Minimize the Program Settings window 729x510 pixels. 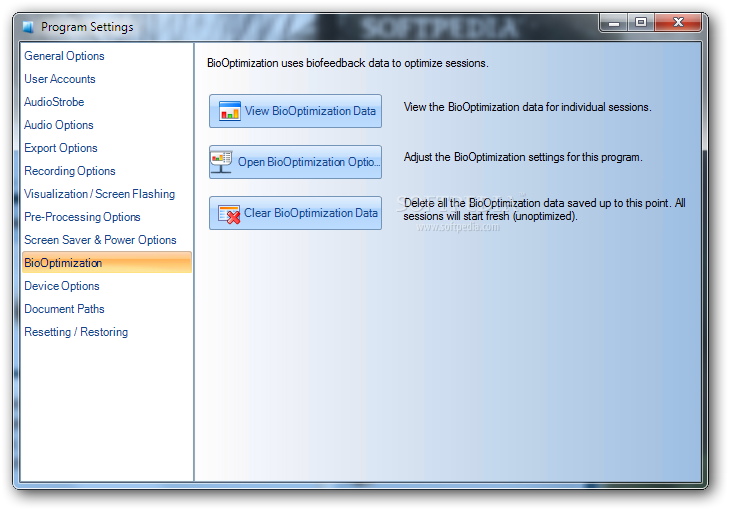[614, 23]
